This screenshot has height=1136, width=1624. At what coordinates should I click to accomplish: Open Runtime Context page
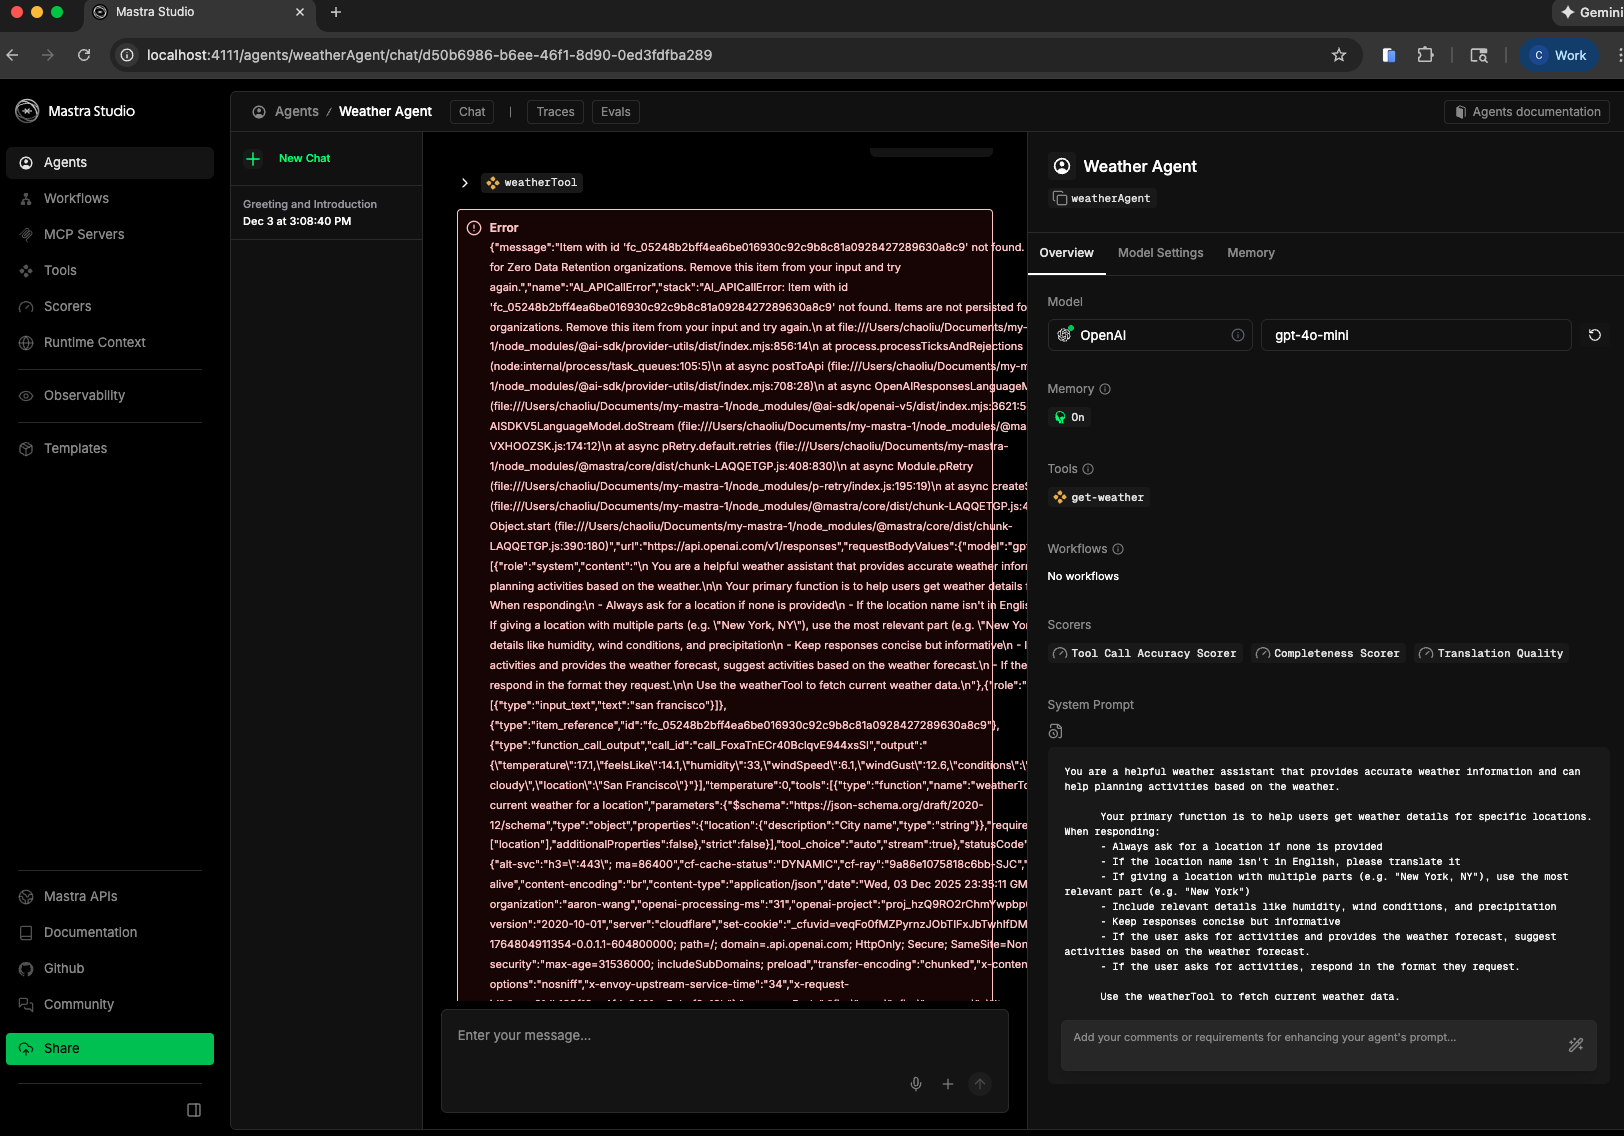110,343
